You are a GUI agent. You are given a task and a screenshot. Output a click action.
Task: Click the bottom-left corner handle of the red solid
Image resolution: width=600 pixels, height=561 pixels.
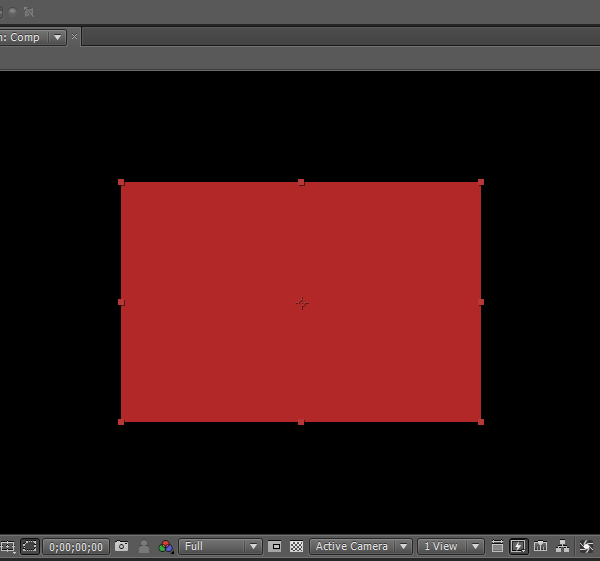(121, 422)
